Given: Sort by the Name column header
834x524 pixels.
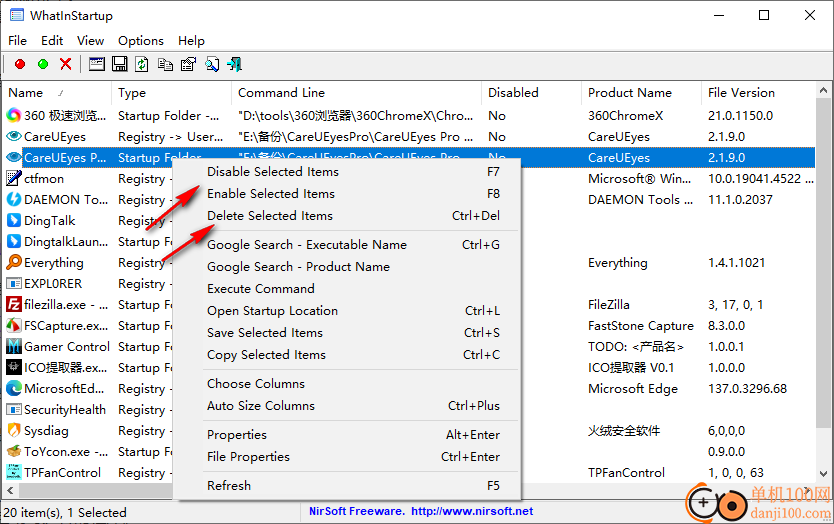Looking at the screenshot, I should point(57,93).
